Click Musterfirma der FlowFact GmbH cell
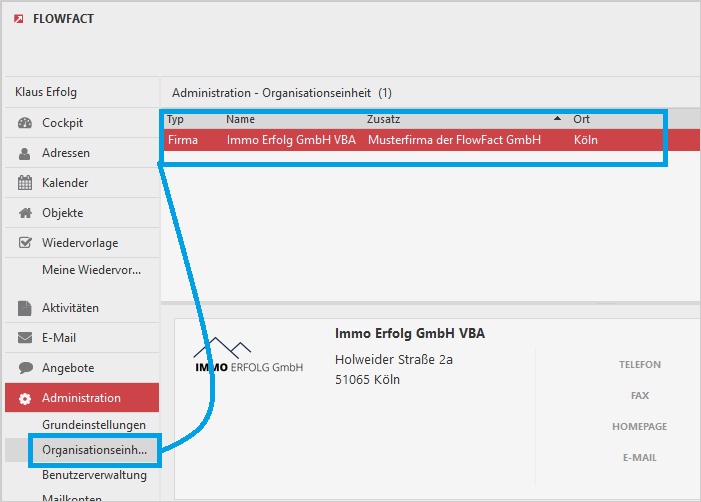Image resolution: width=701 pixels, height=502 pixels. click(454, 140)
